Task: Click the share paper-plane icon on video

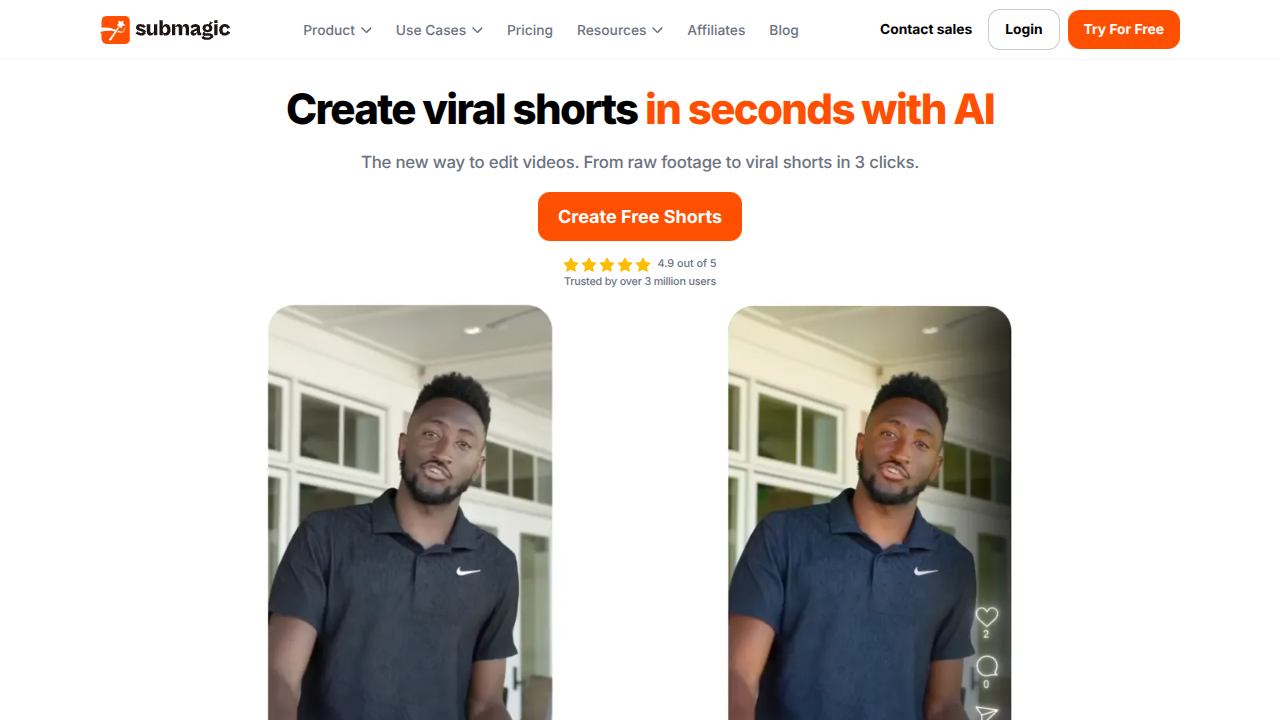Action: point(987,712)
